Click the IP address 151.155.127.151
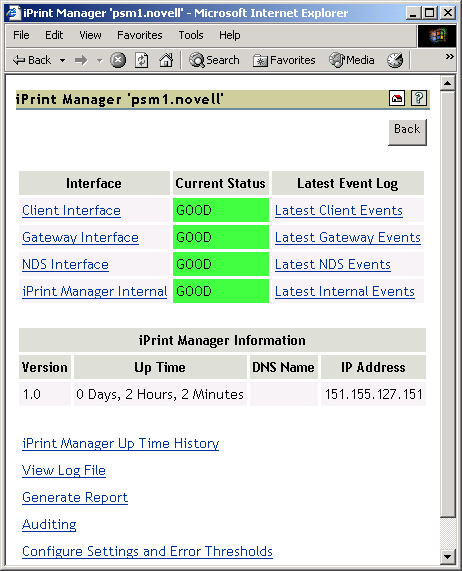 pyautogui.click(x=374, y=394)
